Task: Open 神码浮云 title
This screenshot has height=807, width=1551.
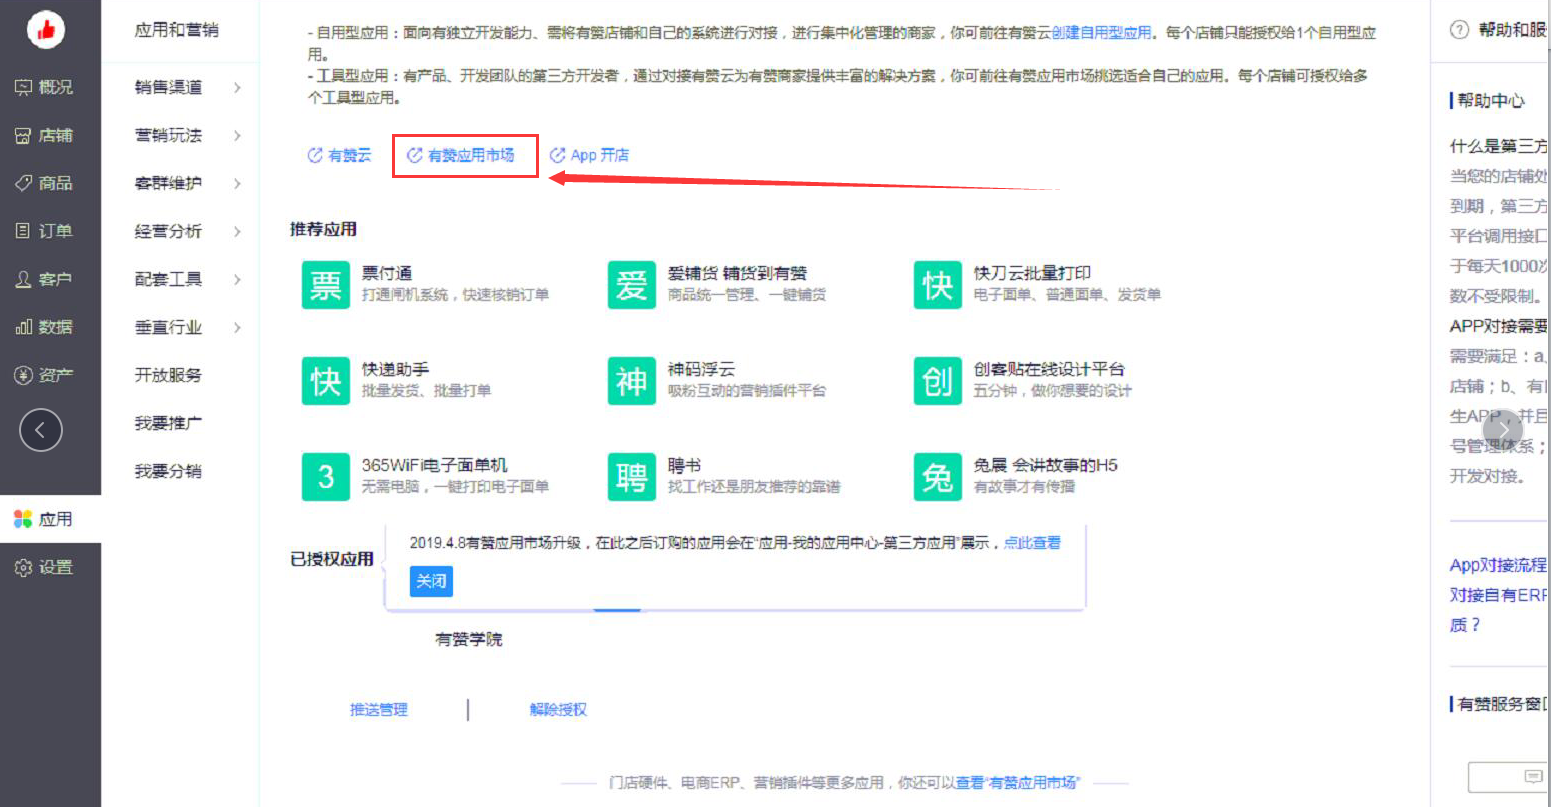Action: (702, 369)
